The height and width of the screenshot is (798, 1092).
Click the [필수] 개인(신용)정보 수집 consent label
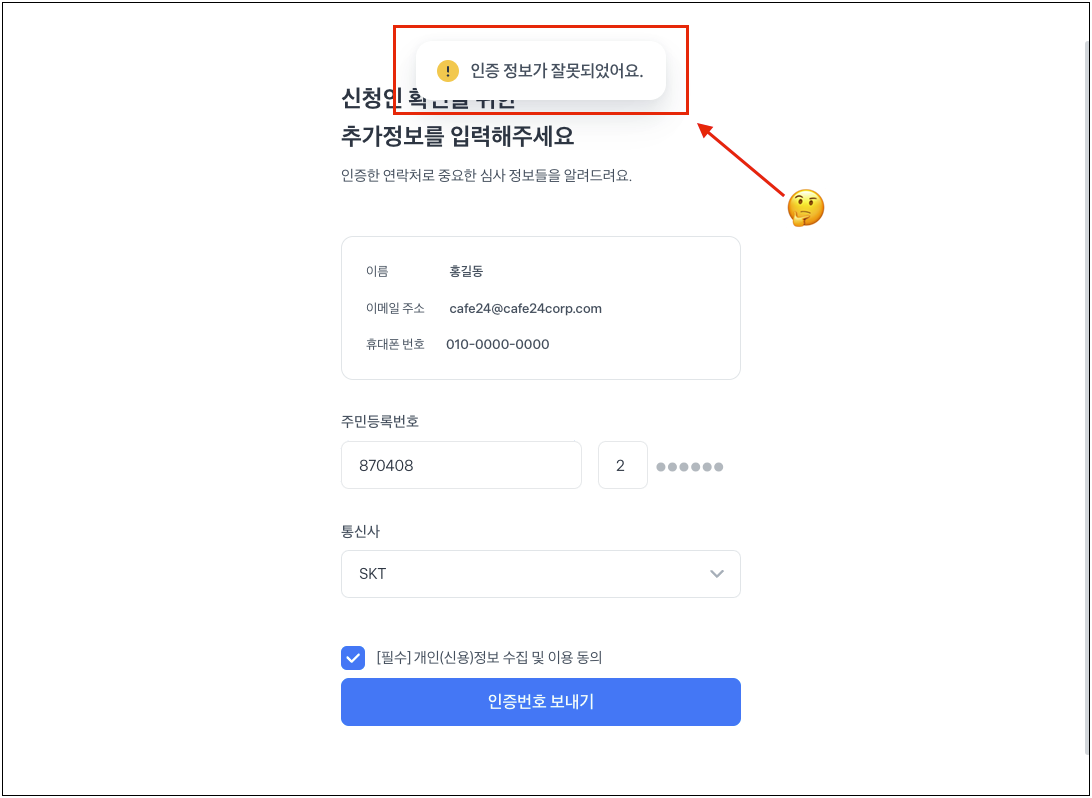pos(489,657)
